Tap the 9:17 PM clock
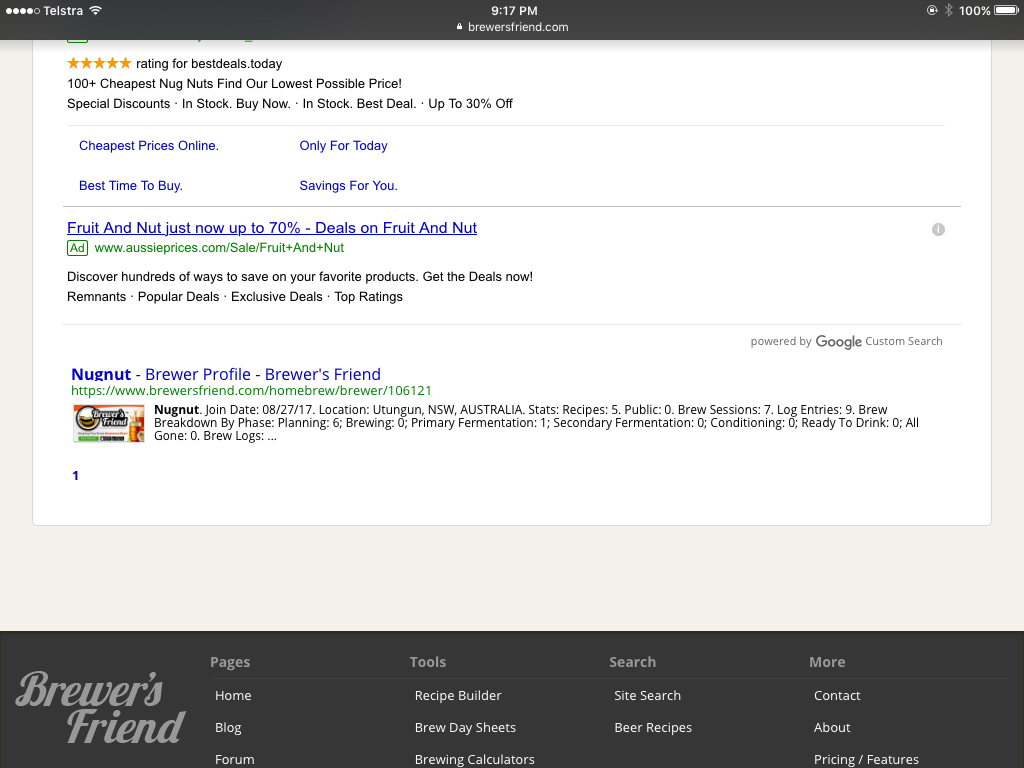The height and width of the screenshot is (768, 1024). pyautogui.click(x=514, y=10)
